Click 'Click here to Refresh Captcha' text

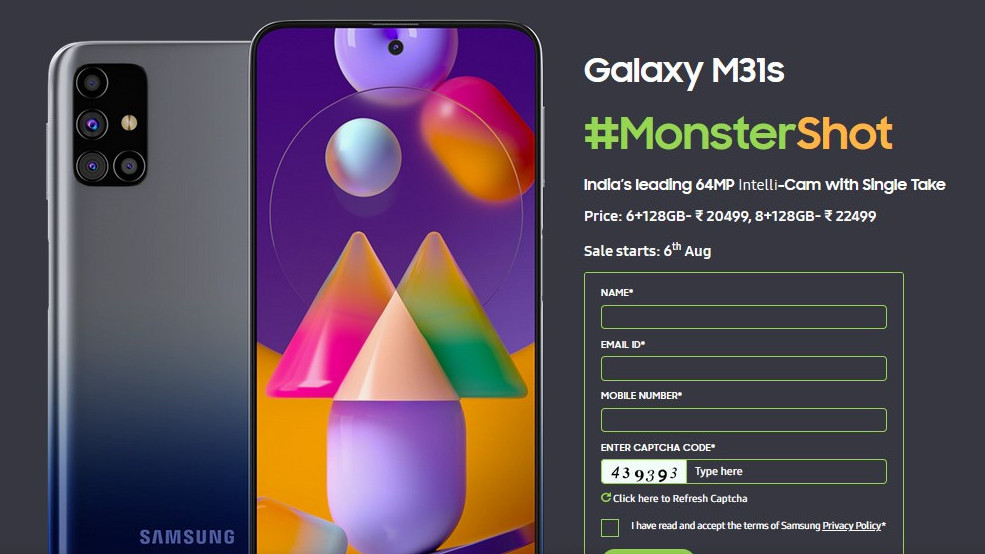(680, 499)
